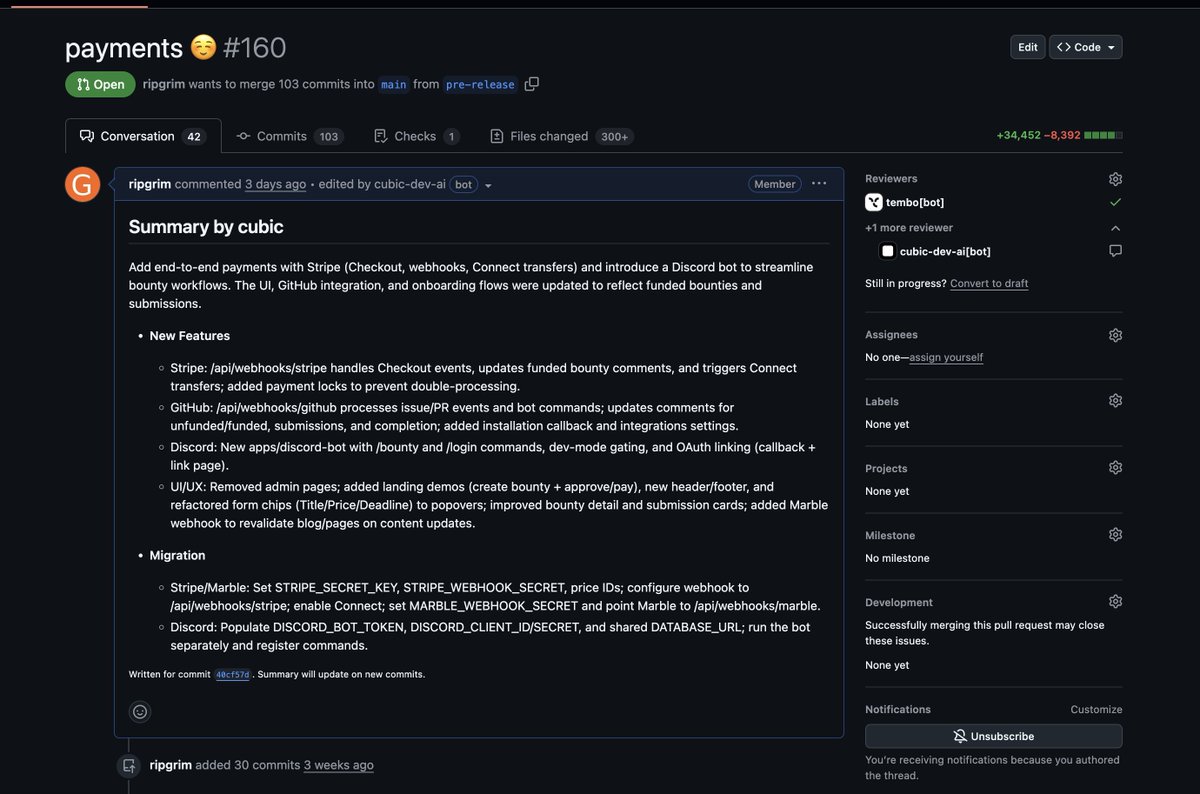Expand the comment edit history dropdown arrow
The height and width of the screenshot is (794, 1200).
(x=488, y=186)
